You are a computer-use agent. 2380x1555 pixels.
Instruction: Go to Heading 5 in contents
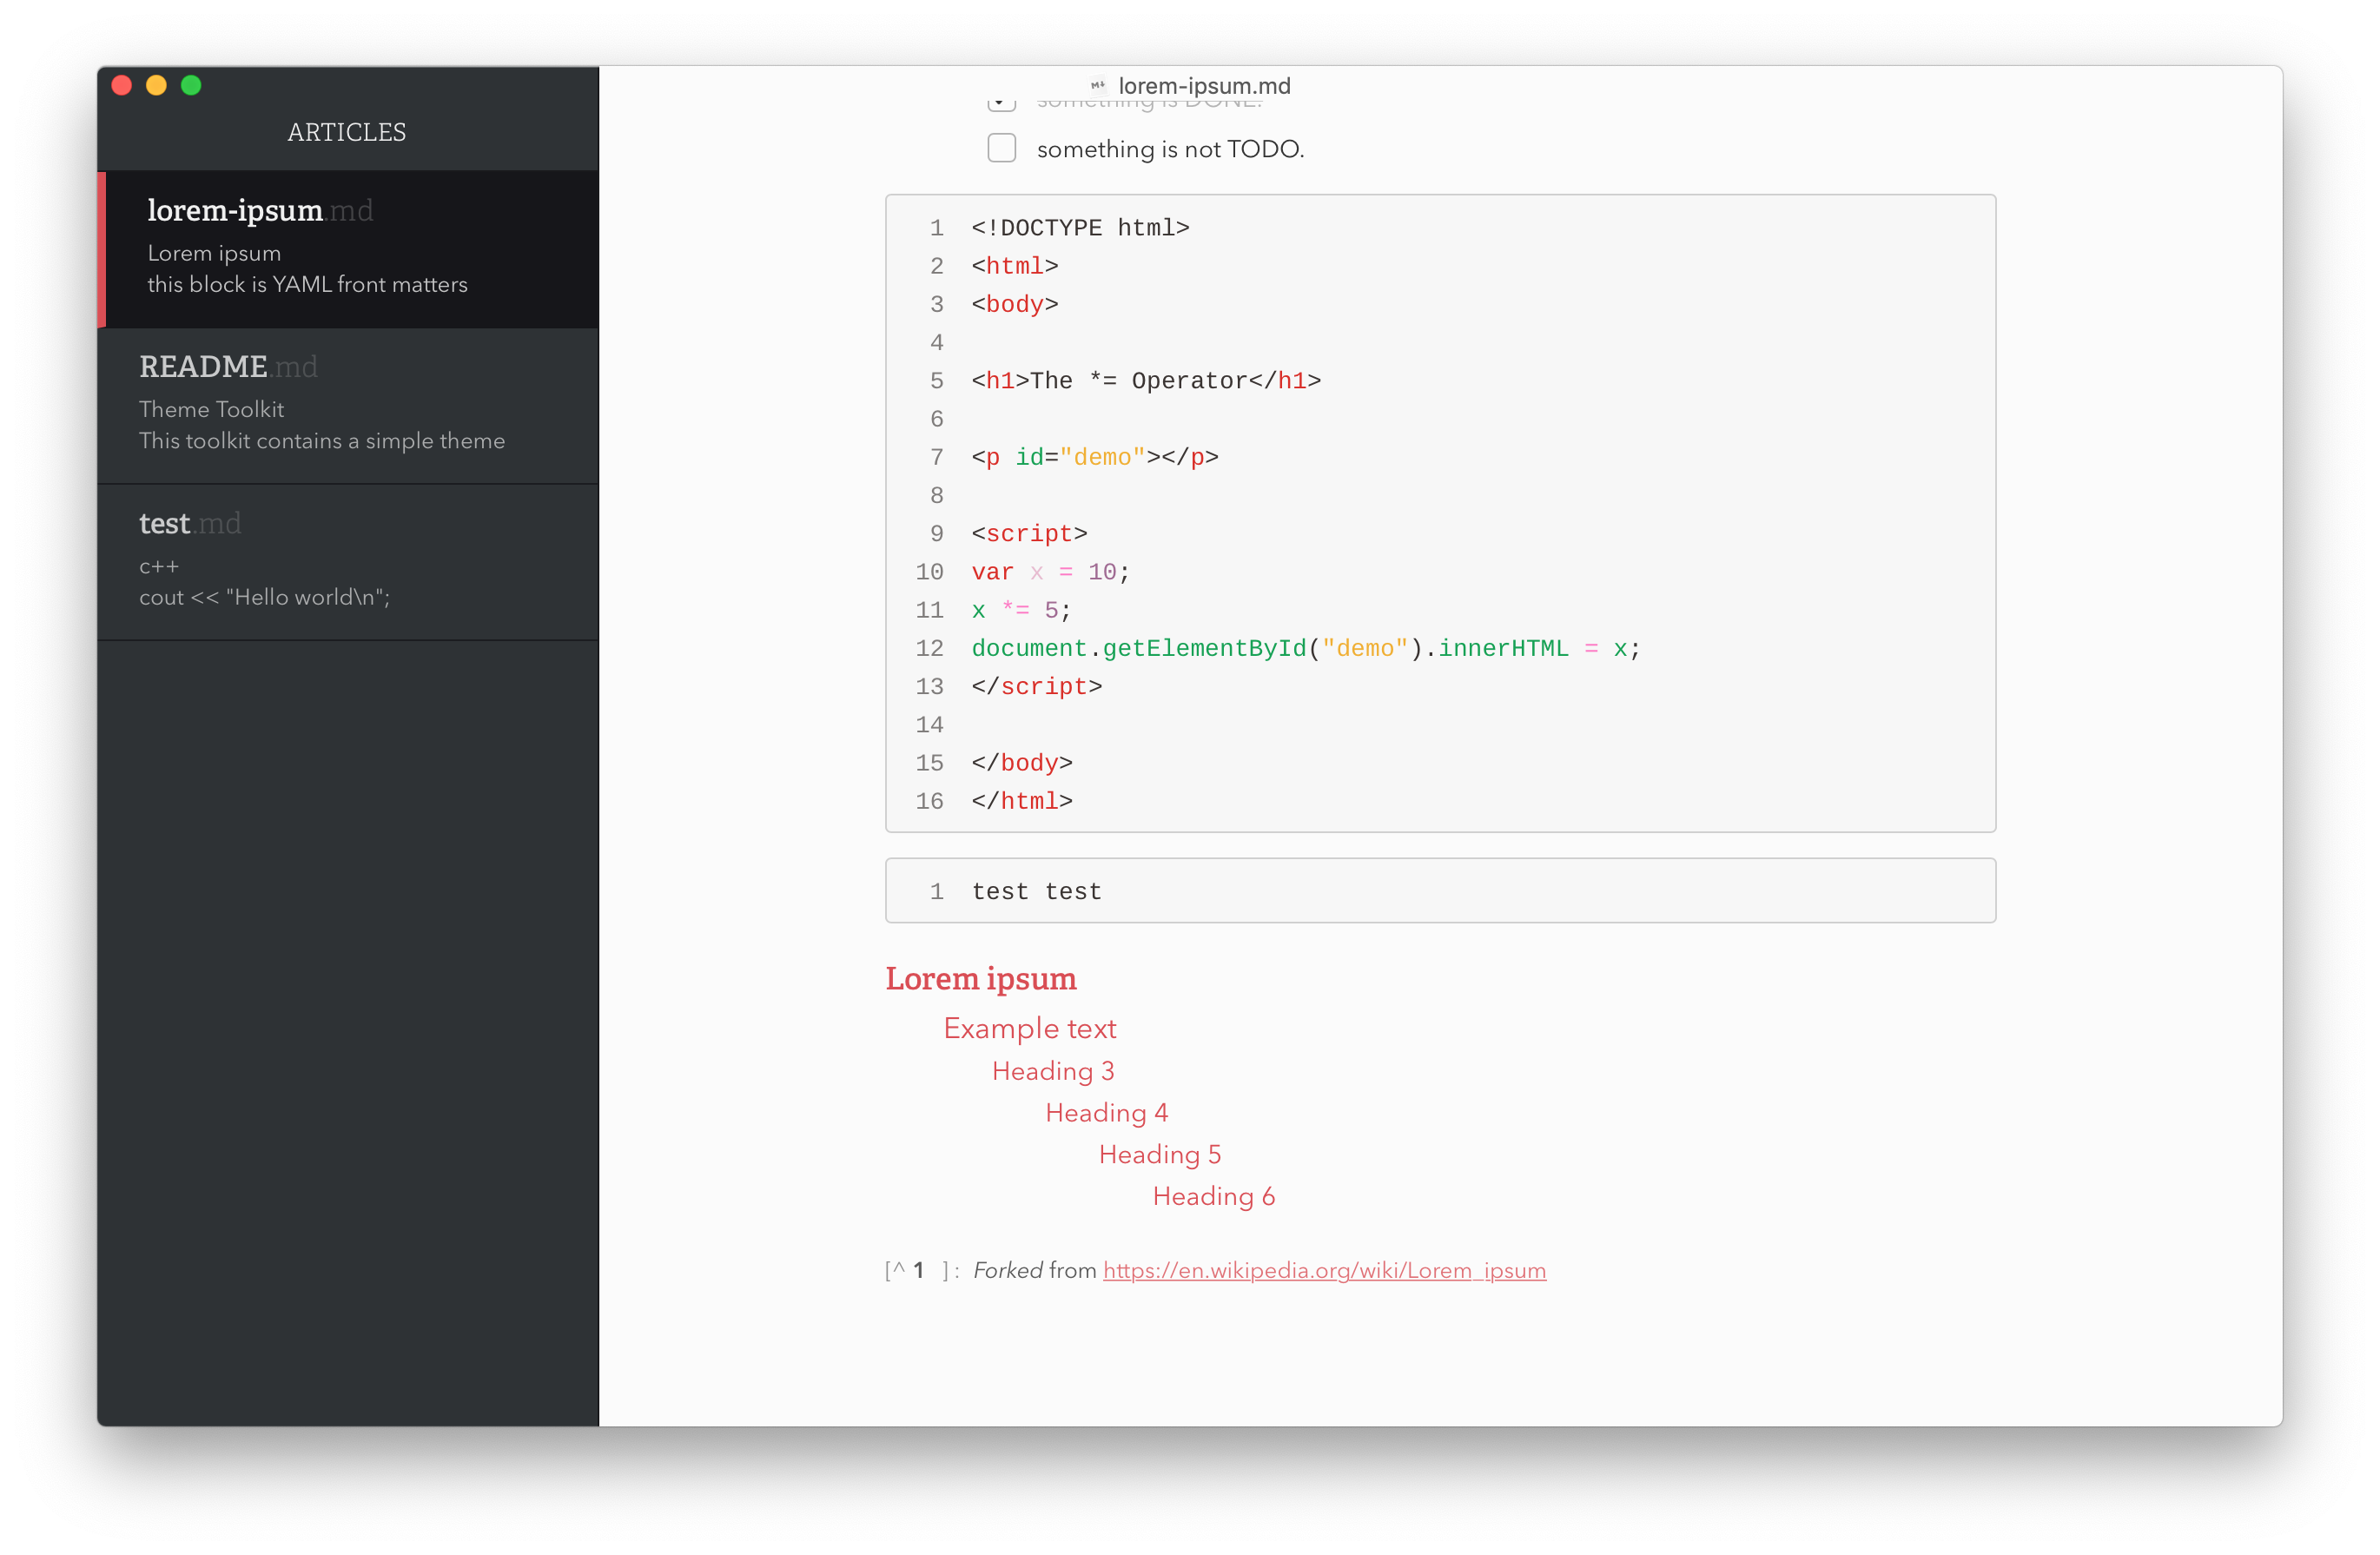point(1159,1155)
